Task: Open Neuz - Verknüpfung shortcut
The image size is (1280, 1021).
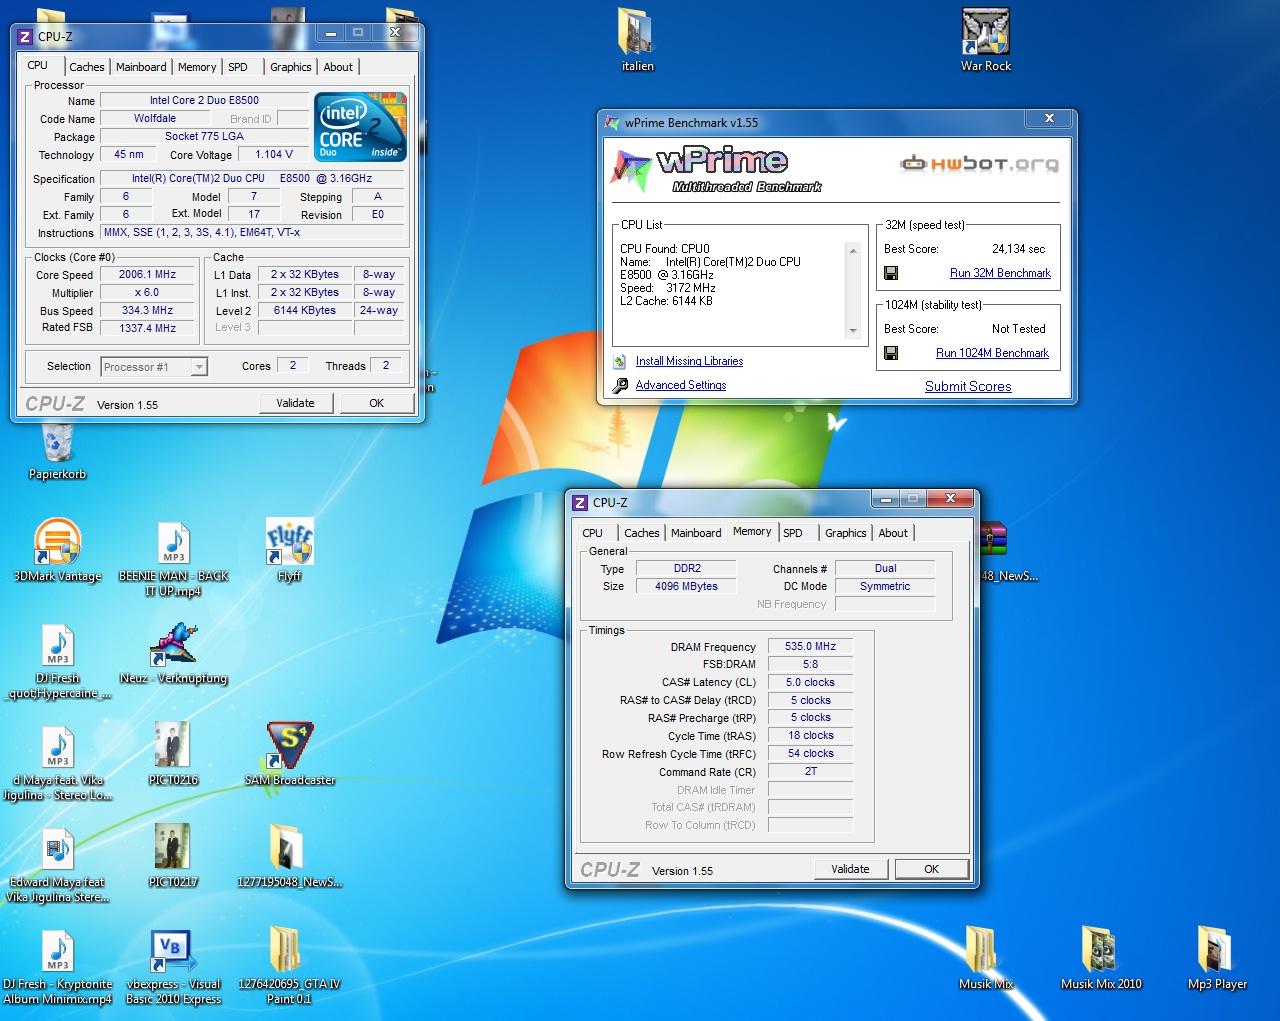Action: point(174,645)
